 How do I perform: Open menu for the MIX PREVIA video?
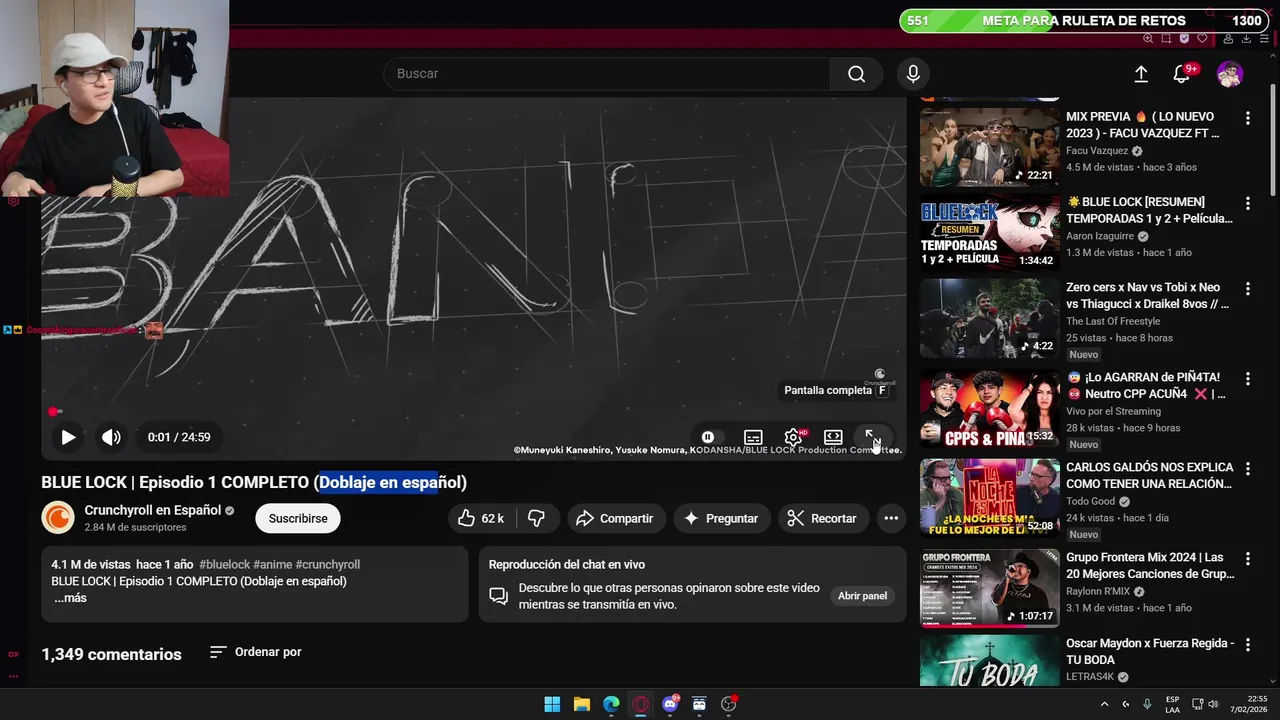tap(1247, 118)
